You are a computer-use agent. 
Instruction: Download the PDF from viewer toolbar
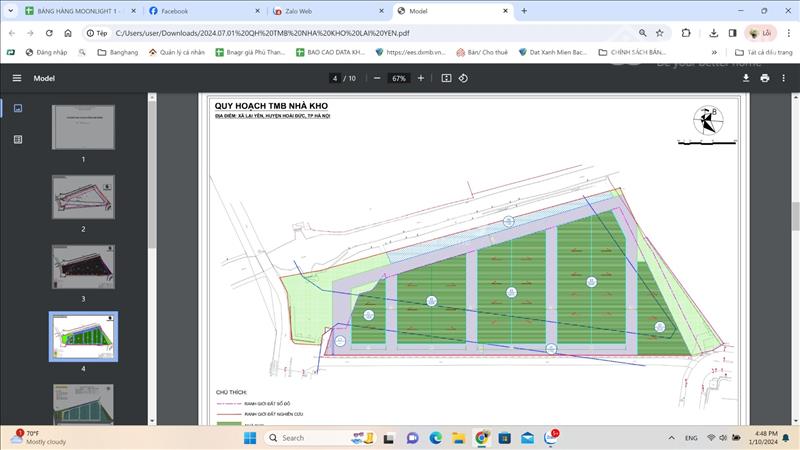click(746, 78)
